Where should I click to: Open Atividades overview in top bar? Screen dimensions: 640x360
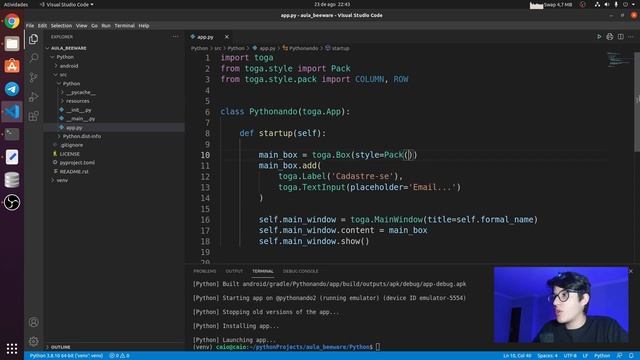coord(16,4)
